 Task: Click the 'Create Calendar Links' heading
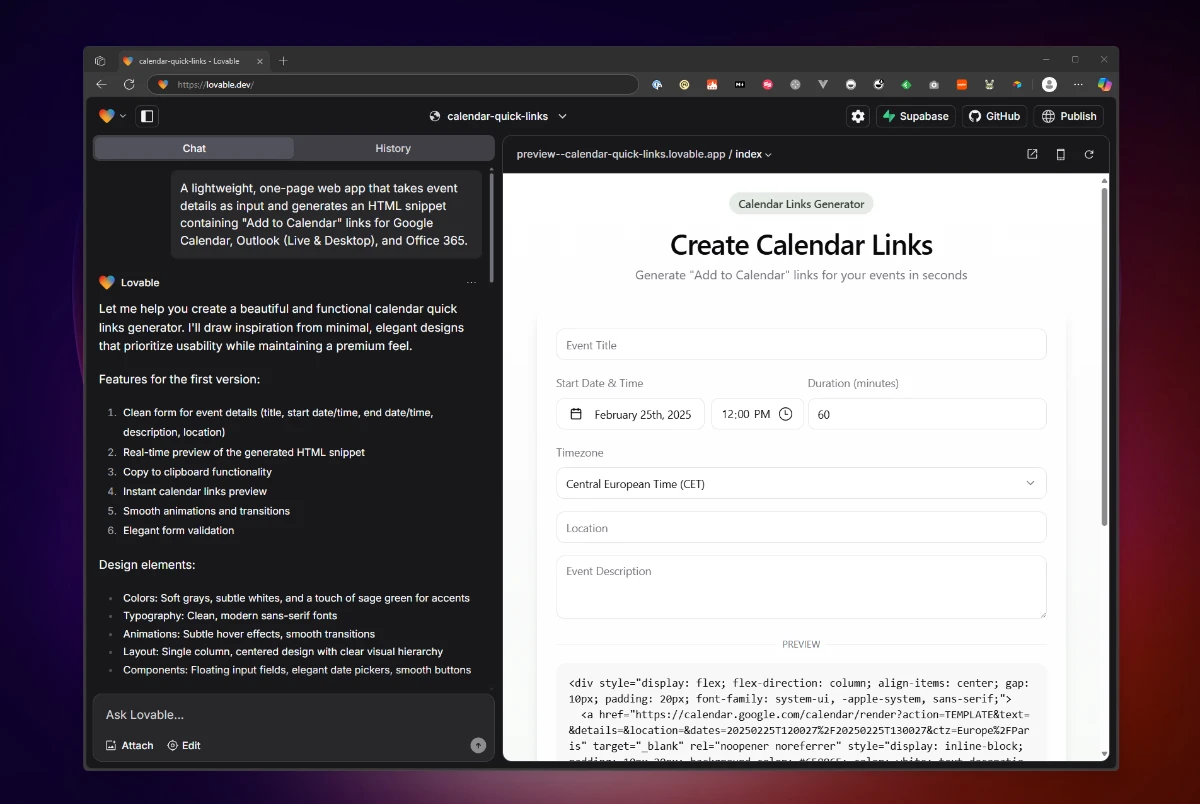click(x=801, y=245)
